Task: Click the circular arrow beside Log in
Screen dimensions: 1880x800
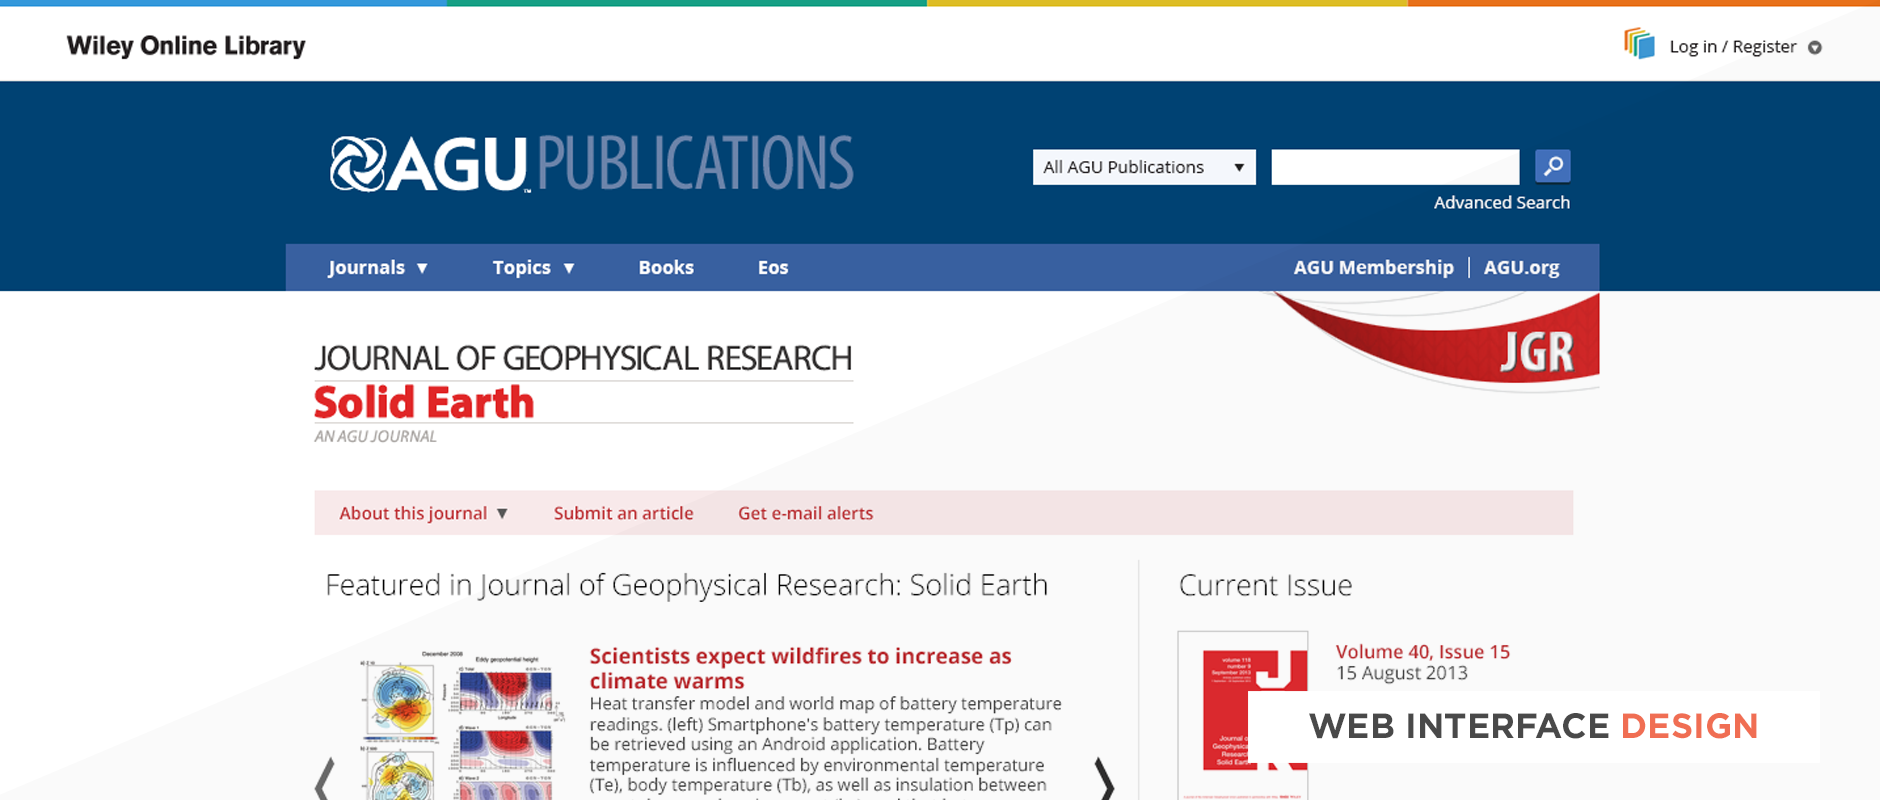Action: 1815,48
